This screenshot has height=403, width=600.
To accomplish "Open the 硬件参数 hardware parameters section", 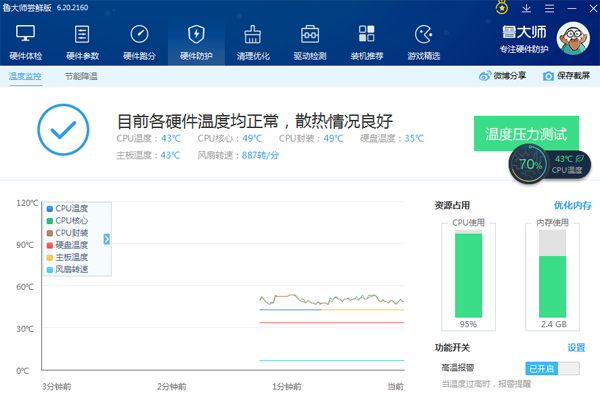I will point(82,42).
